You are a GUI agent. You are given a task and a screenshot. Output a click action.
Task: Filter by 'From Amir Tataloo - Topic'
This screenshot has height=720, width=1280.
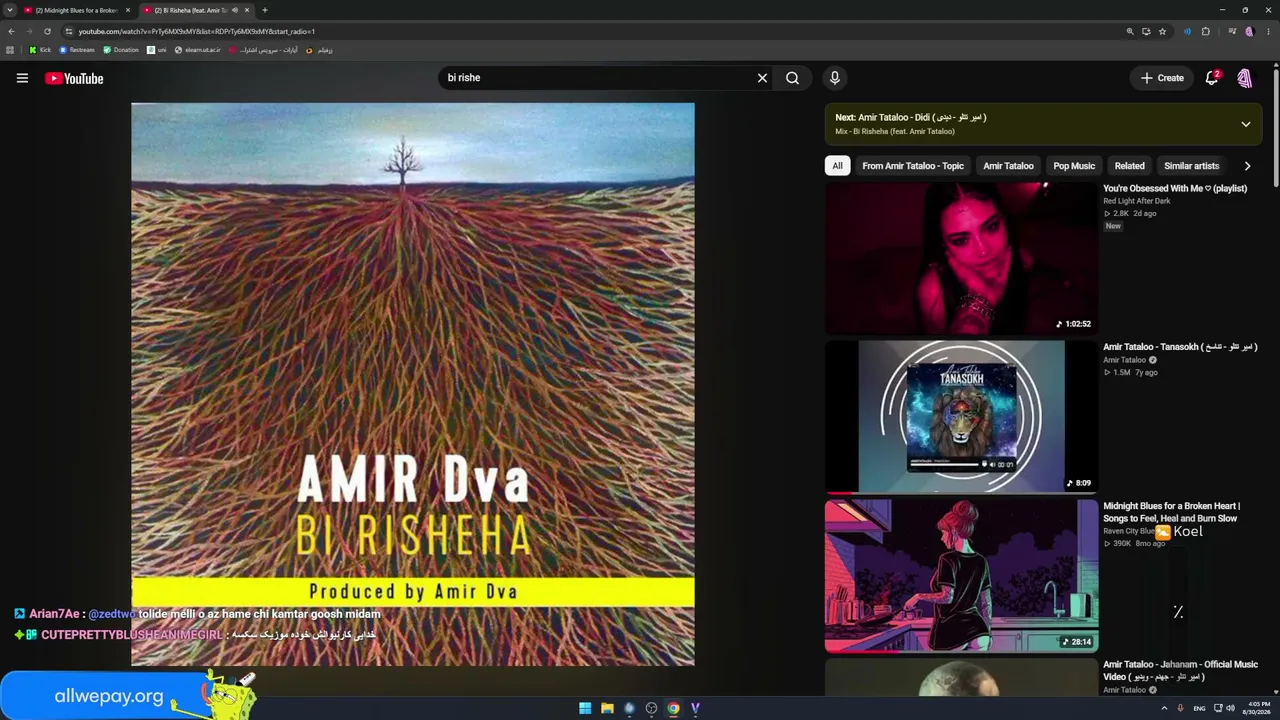tap(913, 166)
